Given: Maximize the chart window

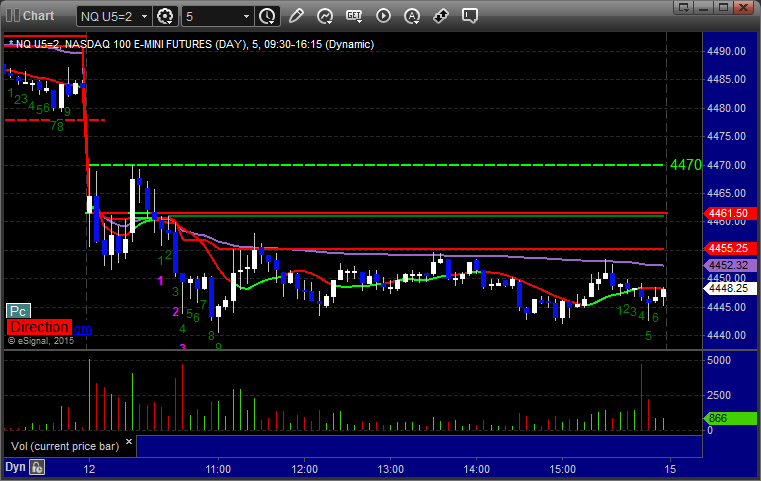Looking at the screenshot, I should tap(724, 7).
